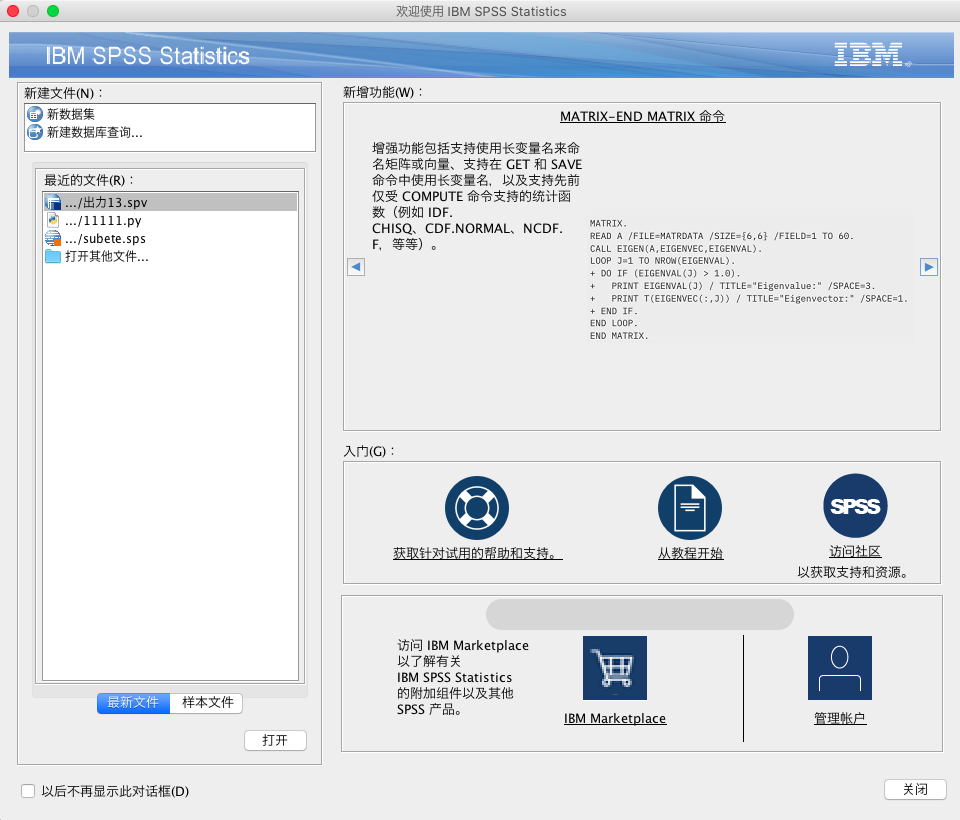Click the lifebuoy help and support icon
Image resolution: width=960 pixels, height=820 pixels.
(x=477, y=508)
